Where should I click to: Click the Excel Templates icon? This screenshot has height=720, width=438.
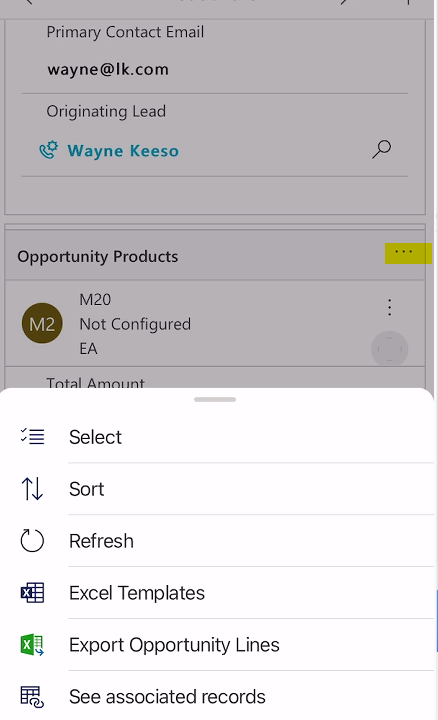tap(32, 593)
